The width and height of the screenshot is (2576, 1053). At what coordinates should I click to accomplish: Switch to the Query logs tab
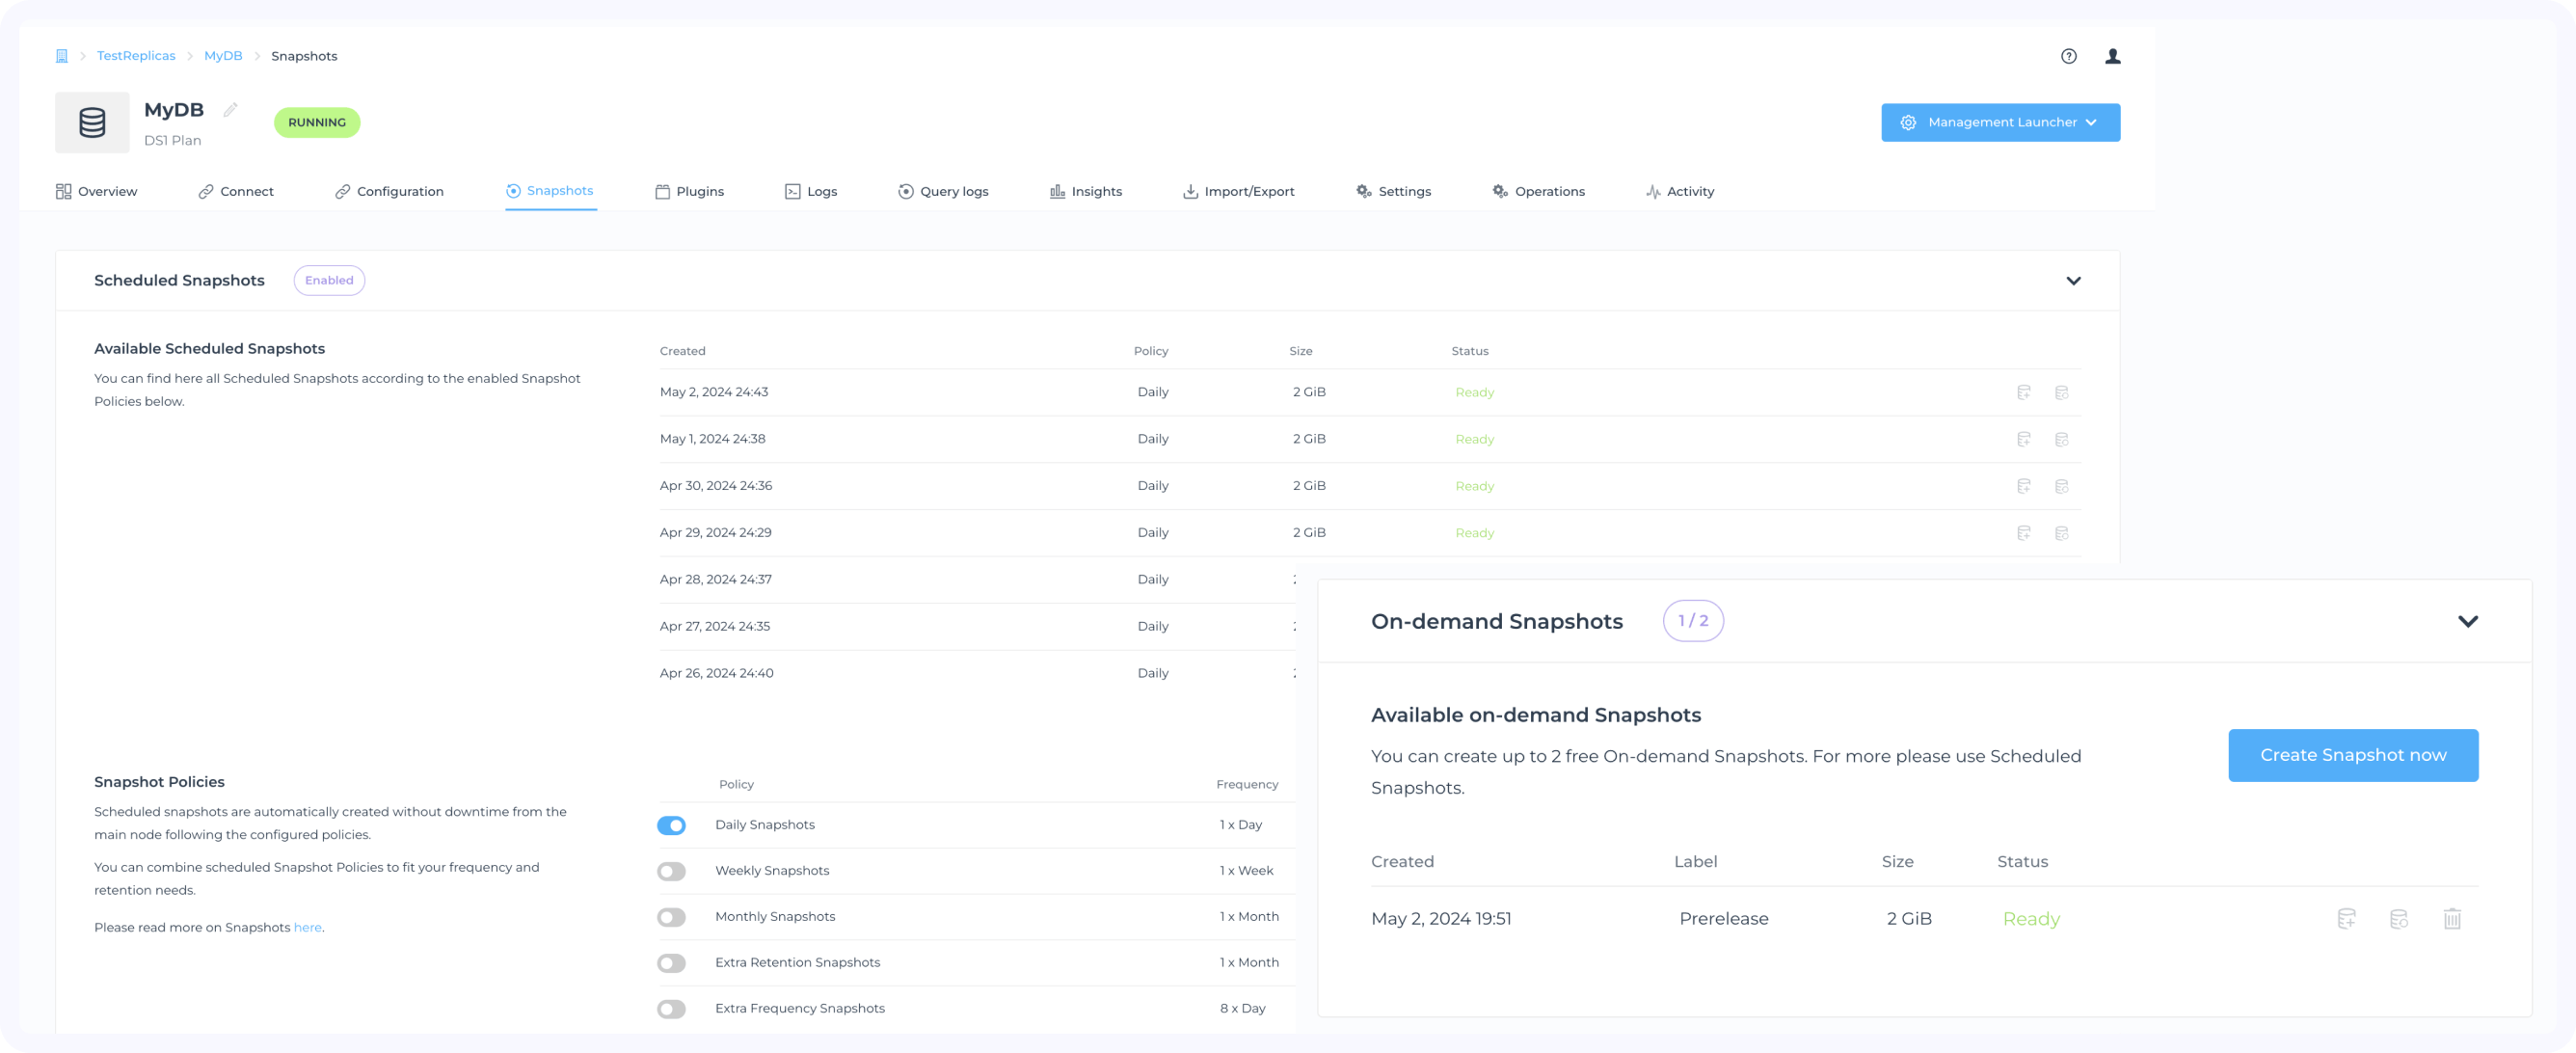click(943, 191)
